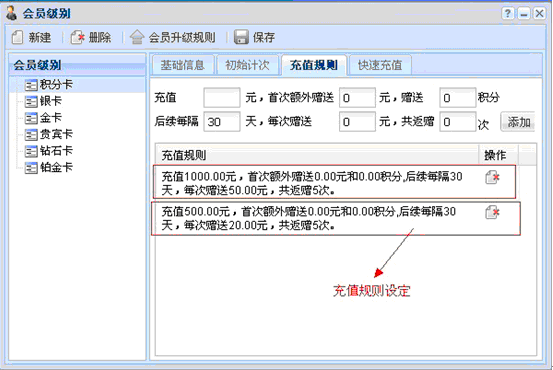Click the 删除 delete toolbar icon
The image size is (553, 370).
(x=77, y=37)
